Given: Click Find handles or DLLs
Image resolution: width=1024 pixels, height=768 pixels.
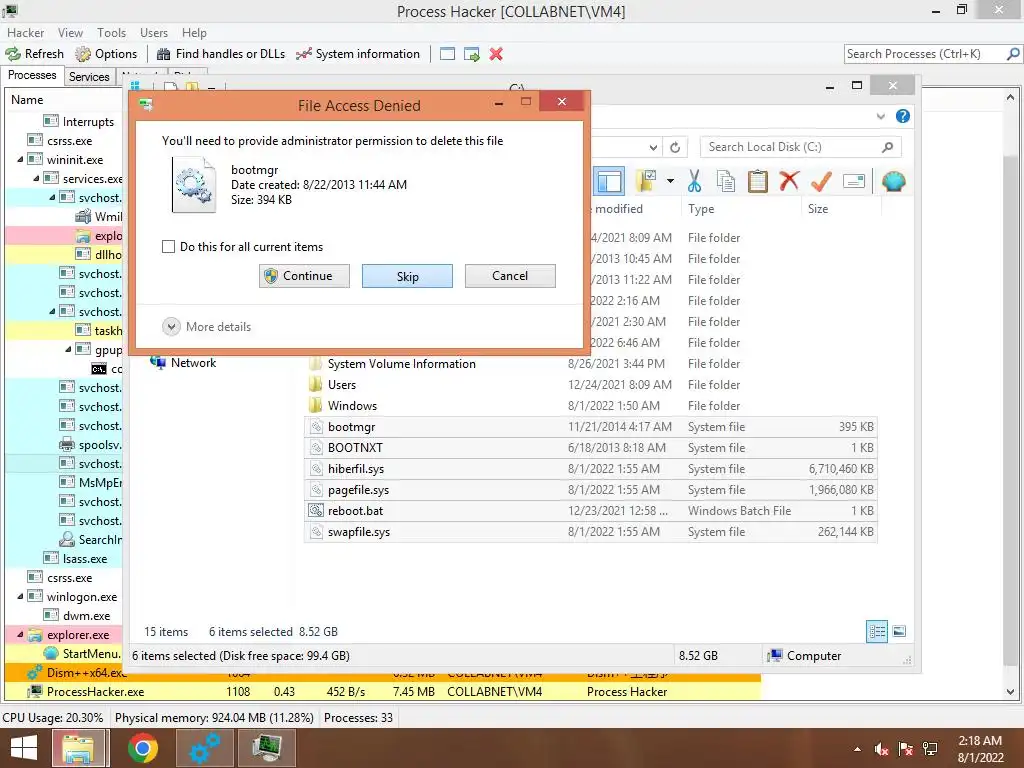Looking at the screenshot, I should point(221,54).
